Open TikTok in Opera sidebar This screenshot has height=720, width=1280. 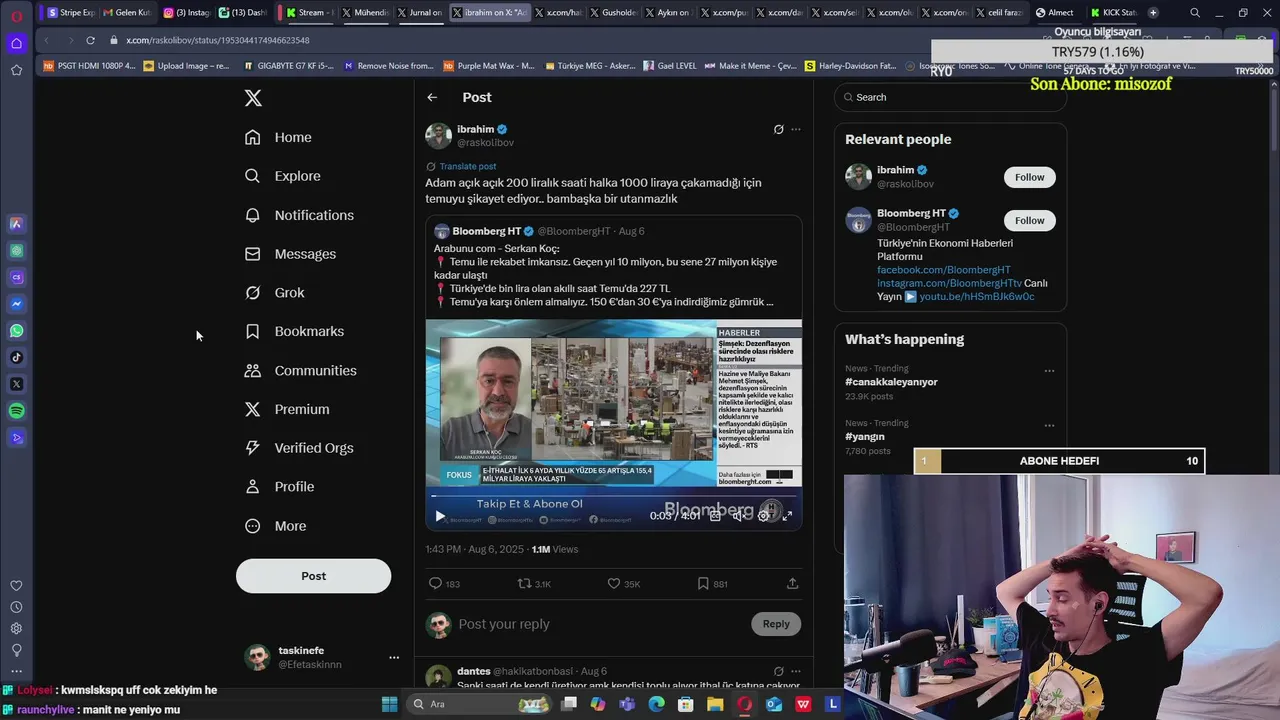pyautogui.click(x=16, y=358)
